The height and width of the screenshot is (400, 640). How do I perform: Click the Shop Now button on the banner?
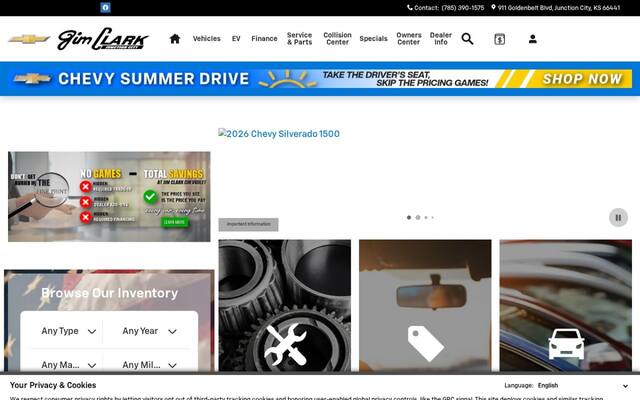(x=582, y=79)
